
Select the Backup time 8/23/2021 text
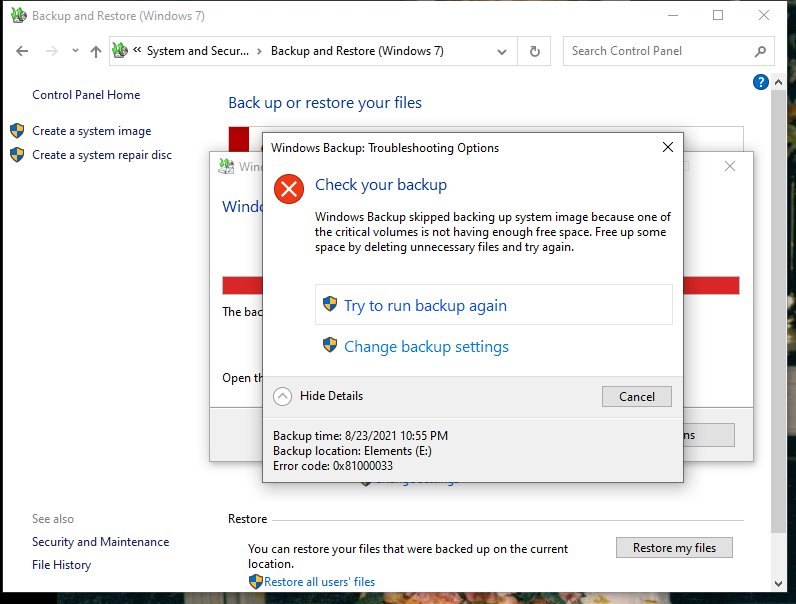[x=360, y=435]
